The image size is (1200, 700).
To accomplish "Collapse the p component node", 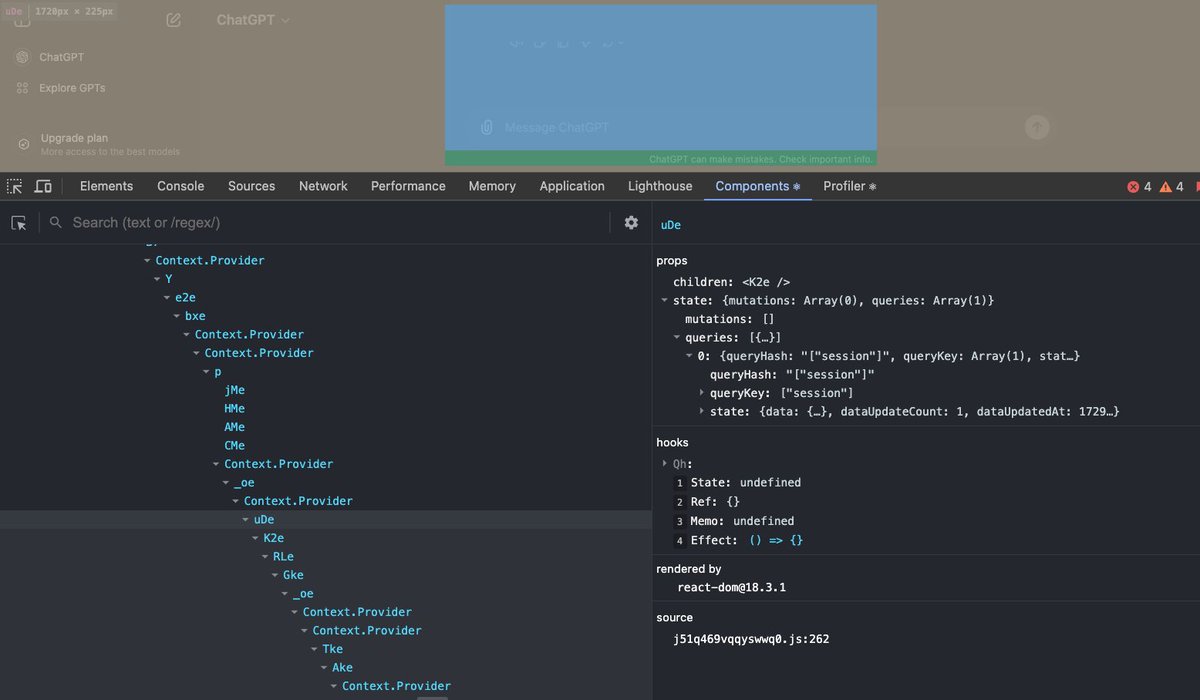I will click(x=207, y=372).
